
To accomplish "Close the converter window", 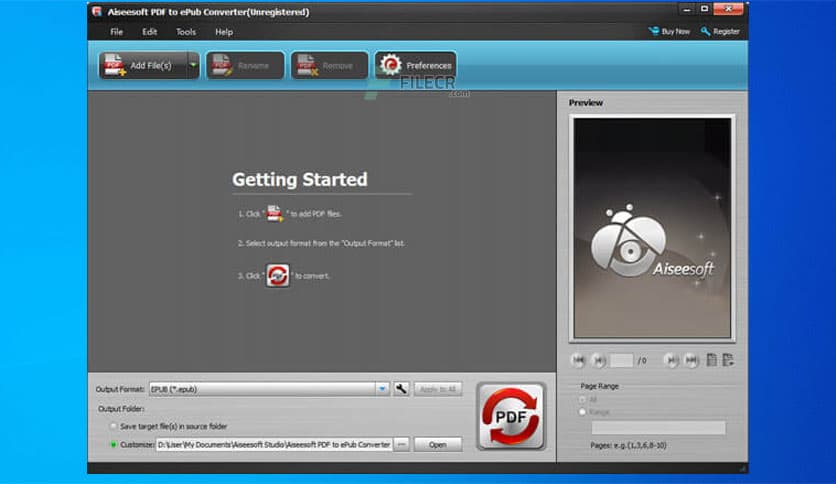I will pyautogui.click(x=728, y=9).
